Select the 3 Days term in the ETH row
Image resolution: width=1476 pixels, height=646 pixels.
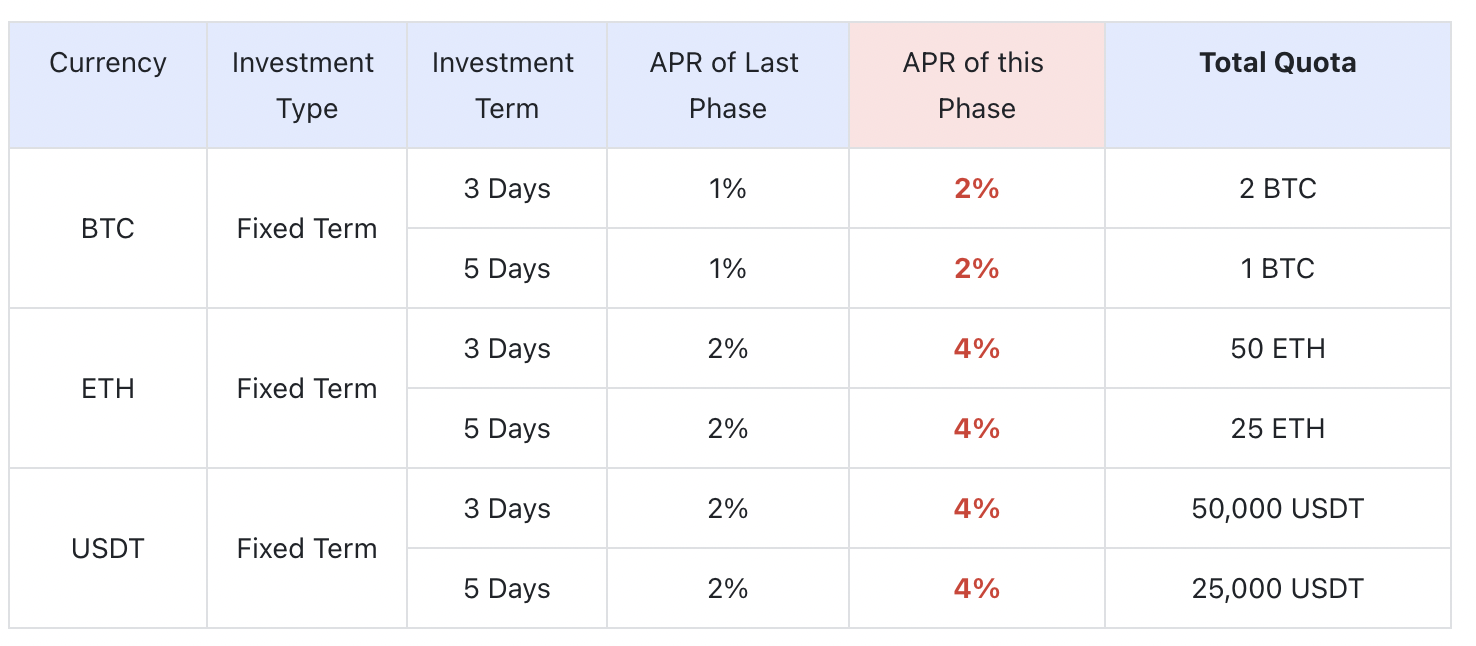506,349
